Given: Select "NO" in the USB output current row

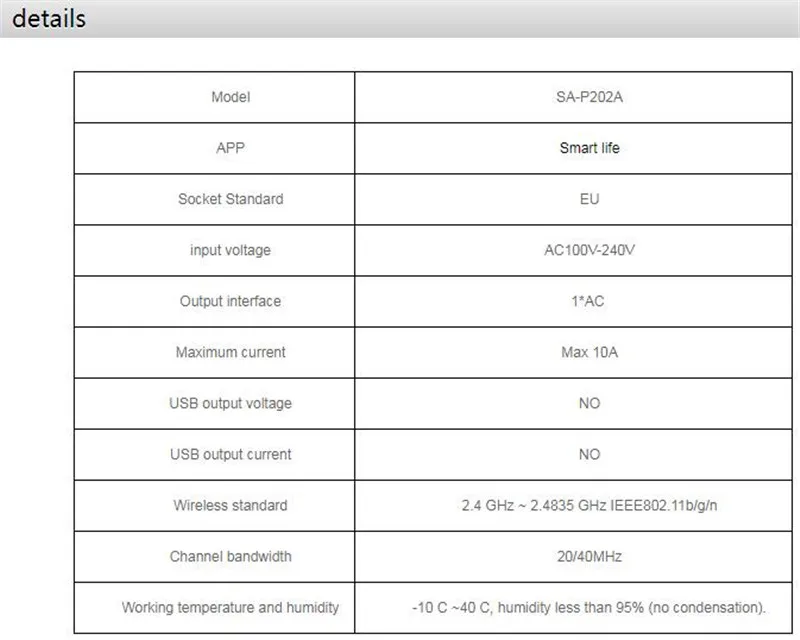Looking at the screenshot, I should (589, 454).
